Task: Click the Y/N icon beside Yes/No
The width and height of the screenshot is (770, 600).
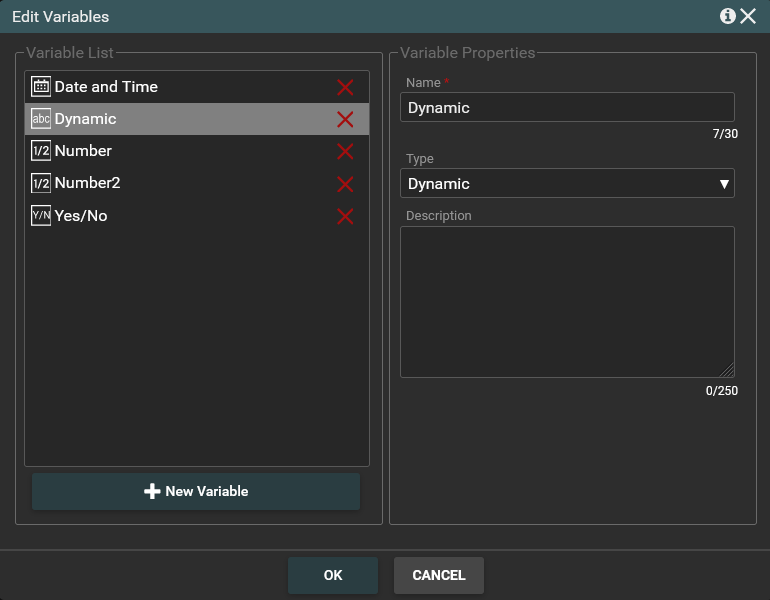Action: coord(41,215)
